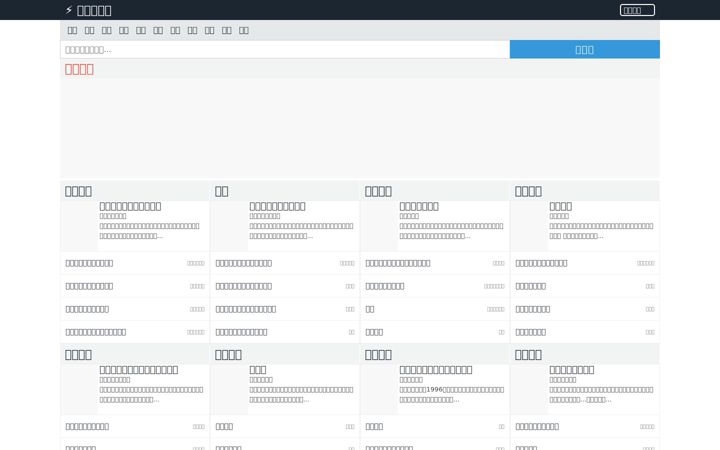
Task: Open the two-character list entry in the third column
Action: point(370,309)
